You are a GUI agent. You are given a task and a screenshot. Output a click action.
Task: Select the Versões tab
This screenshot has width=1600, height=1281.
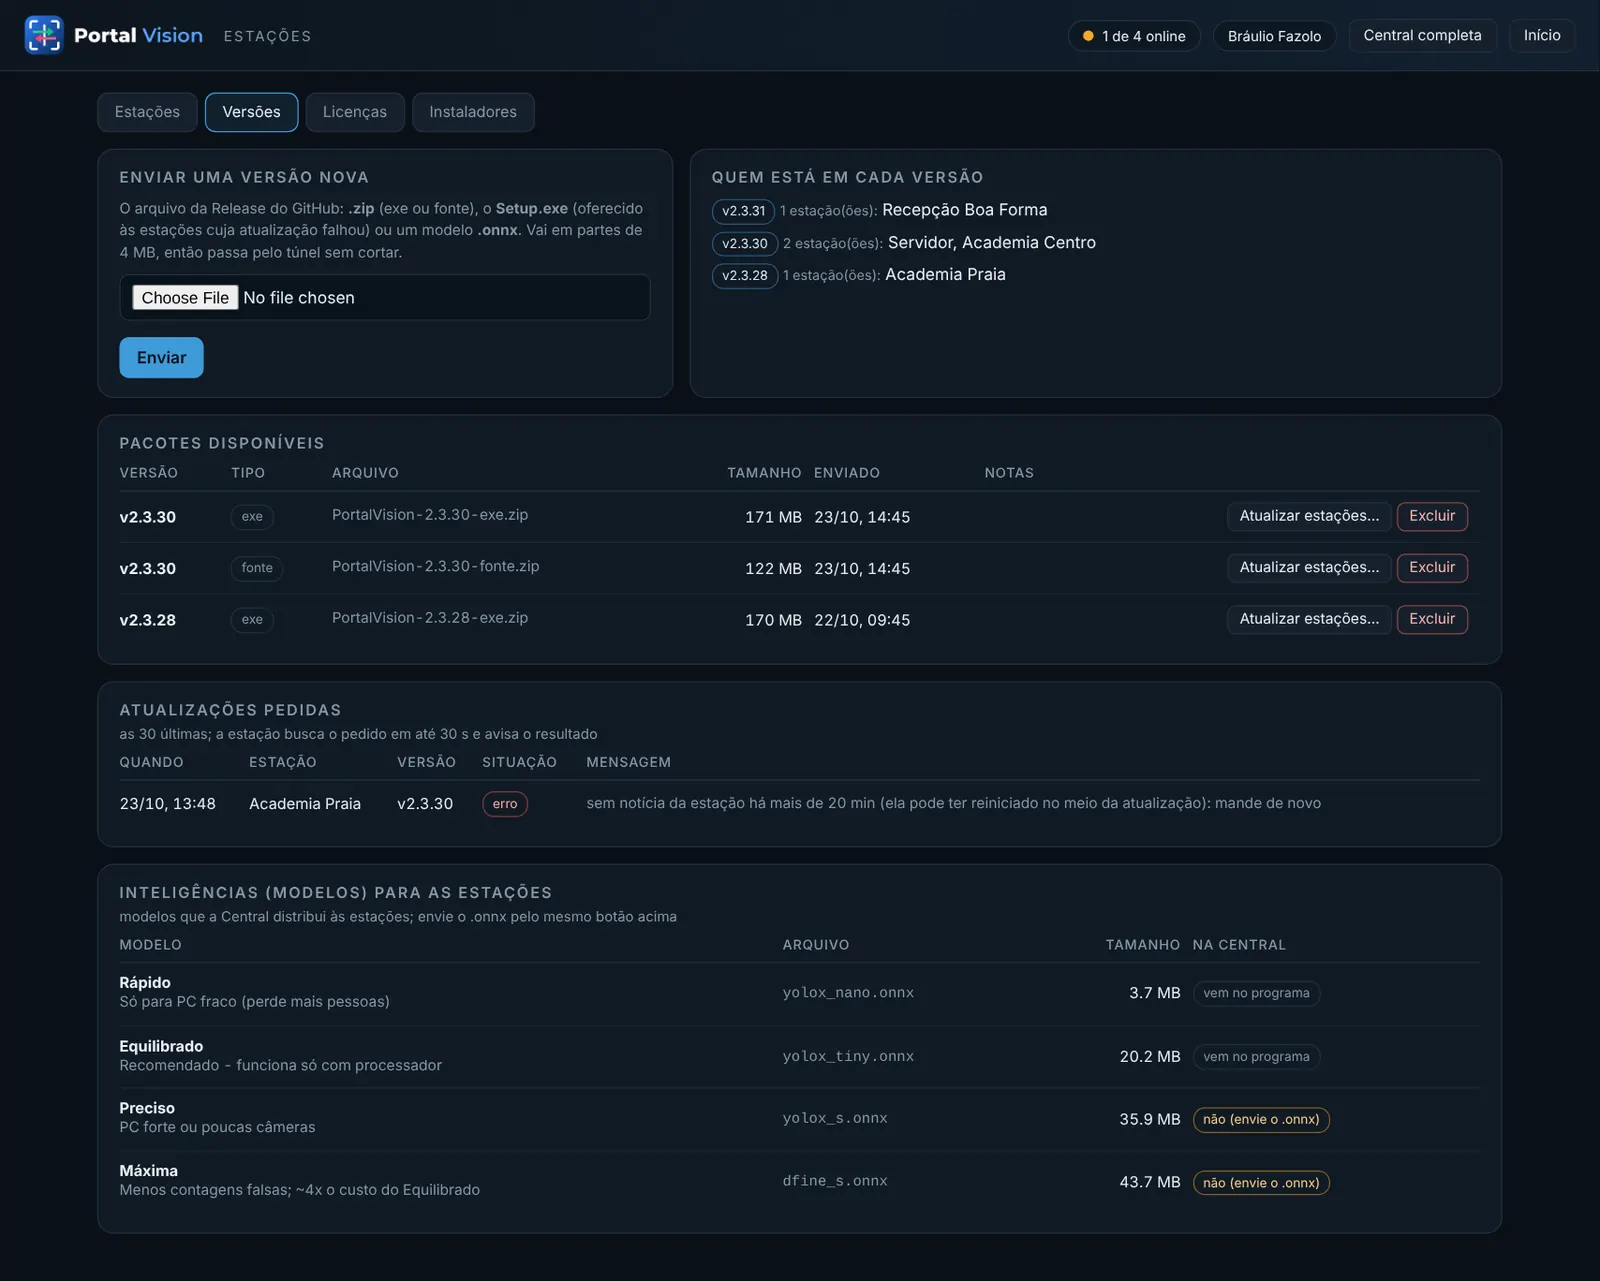coord(251,112)
